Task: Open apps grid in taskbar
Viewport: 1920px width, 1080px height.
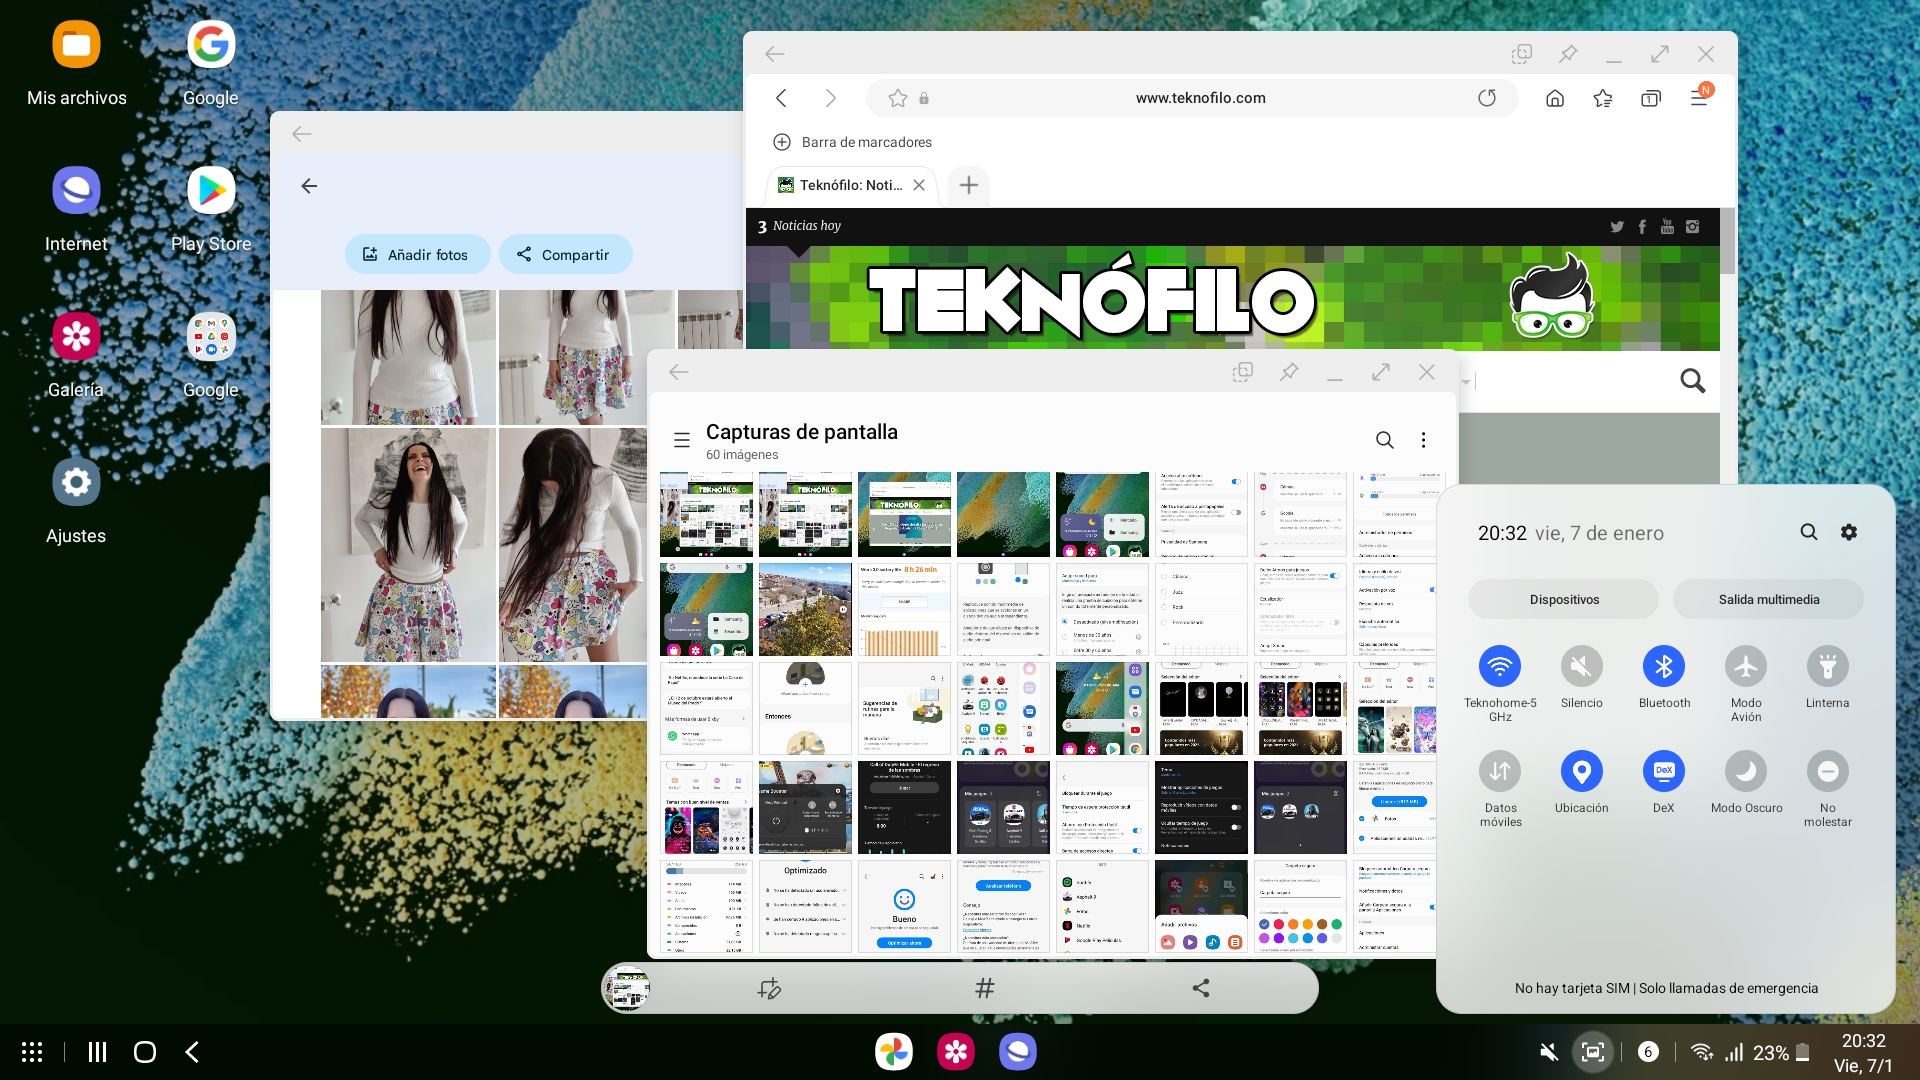Action: (32, 1052)
